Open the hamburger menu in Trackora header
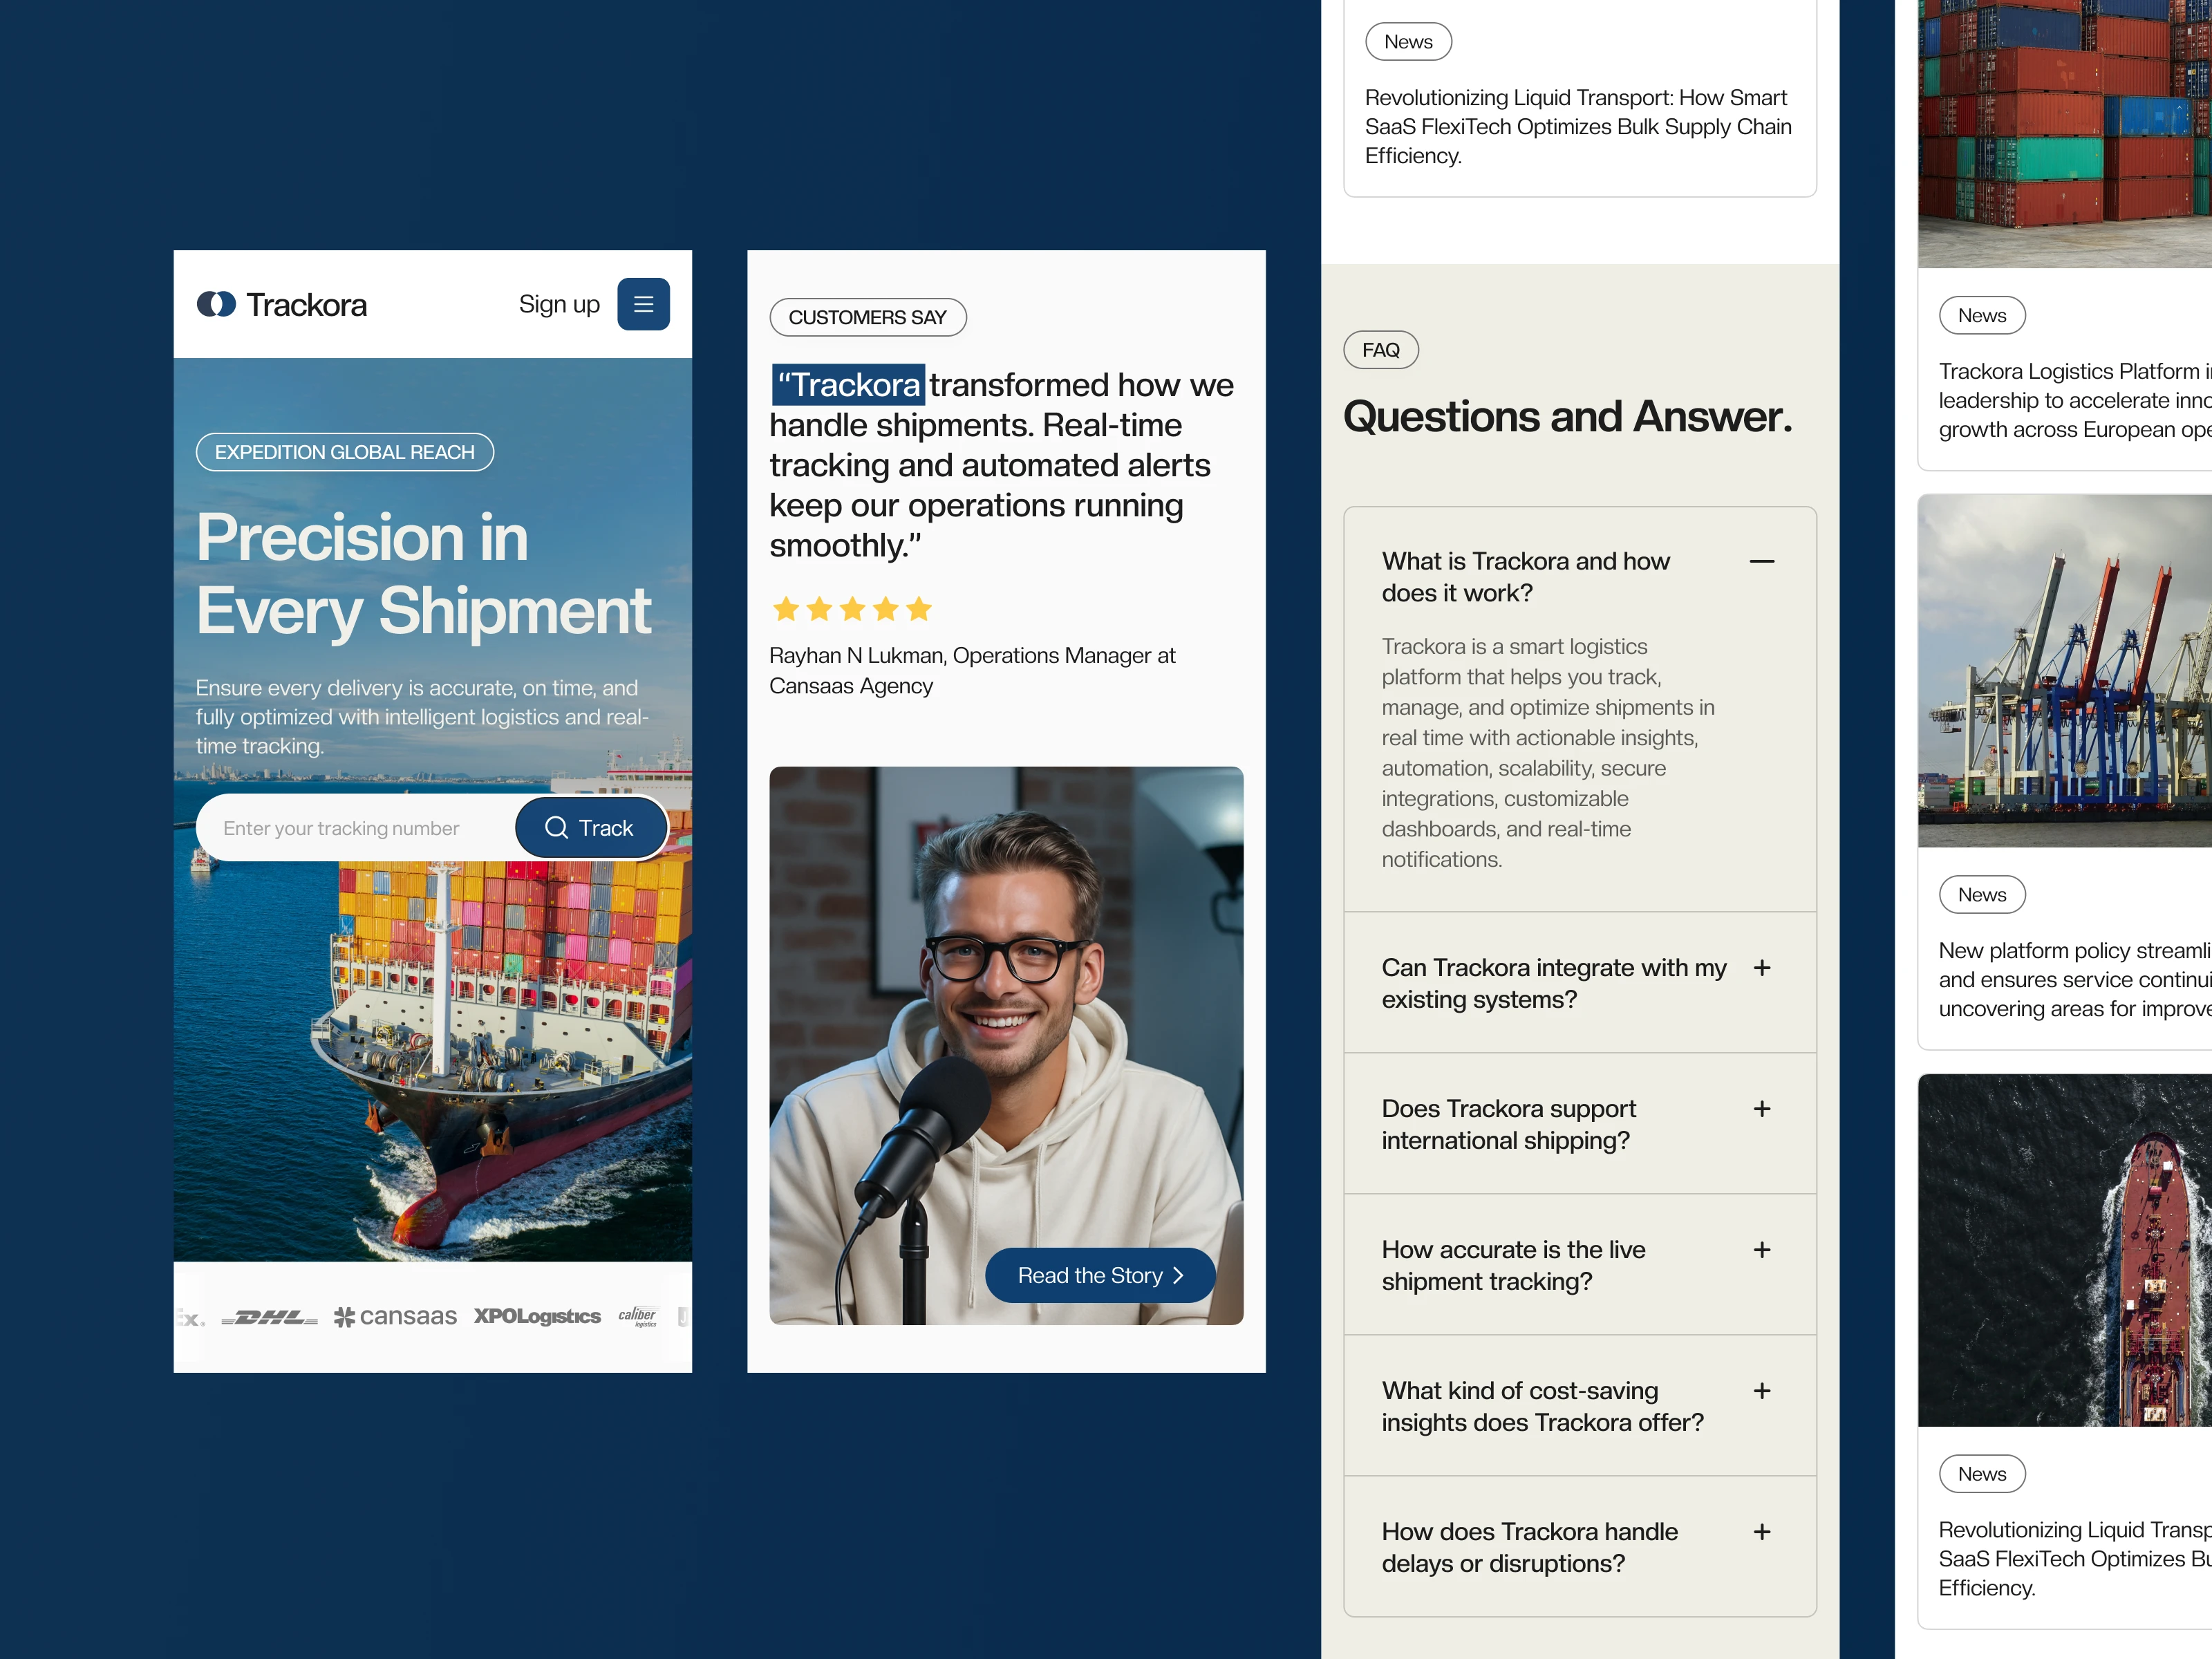The height and width of the screenshot is (1659, 2212). [x=643, y=304]
